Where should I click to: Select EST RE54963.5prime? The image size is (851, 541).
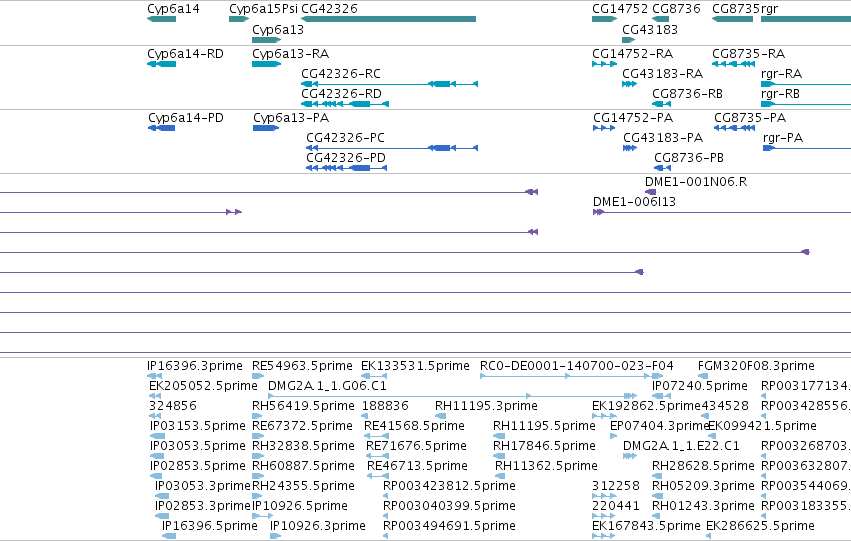(x=302, y=366)
